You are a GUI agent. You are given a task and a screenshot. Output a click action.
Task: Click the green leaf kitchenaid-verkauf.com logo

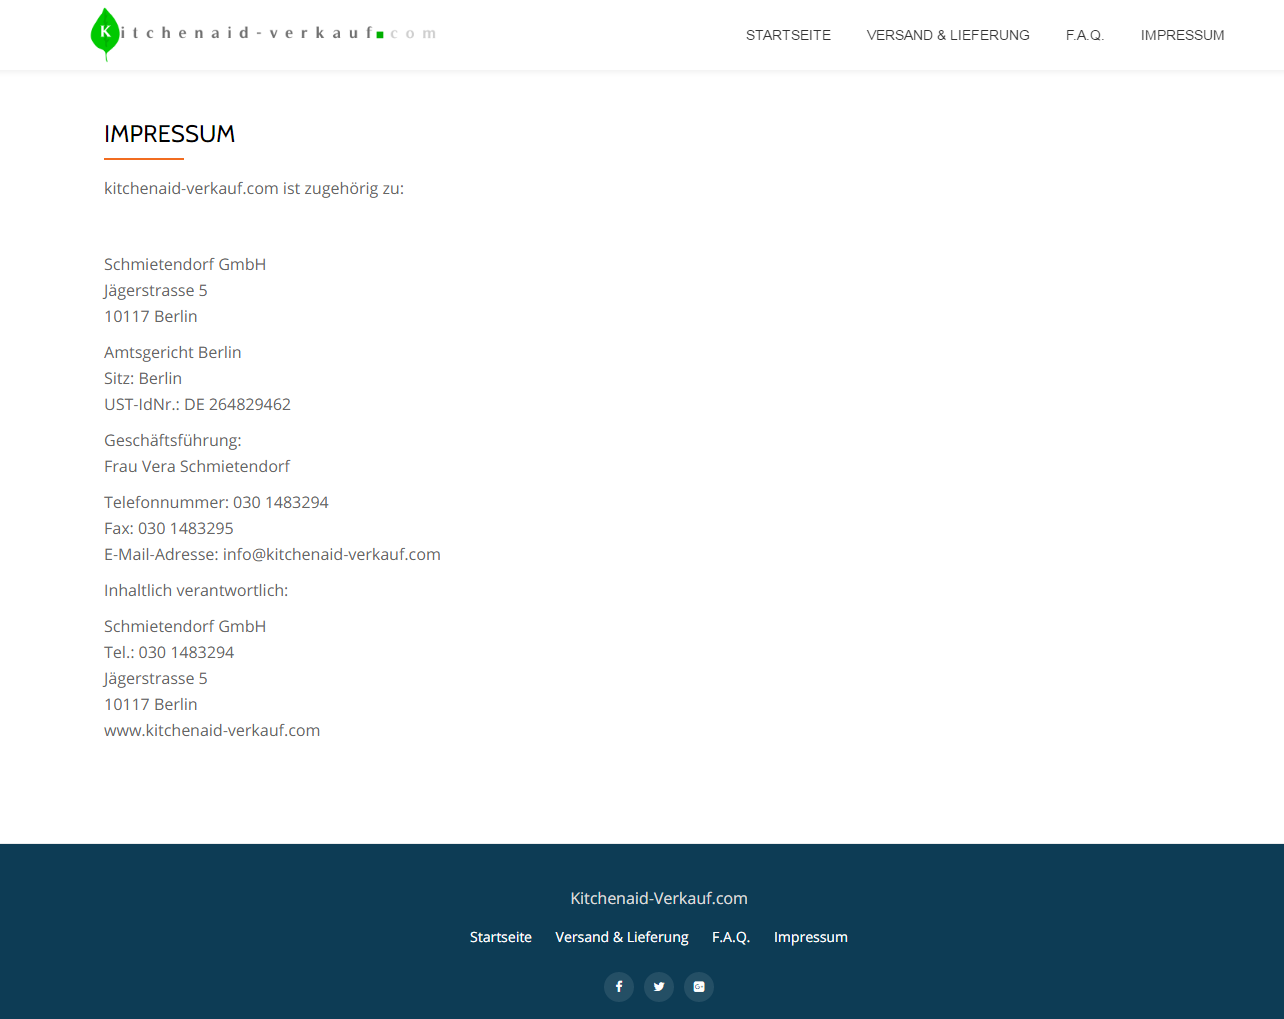263,34
